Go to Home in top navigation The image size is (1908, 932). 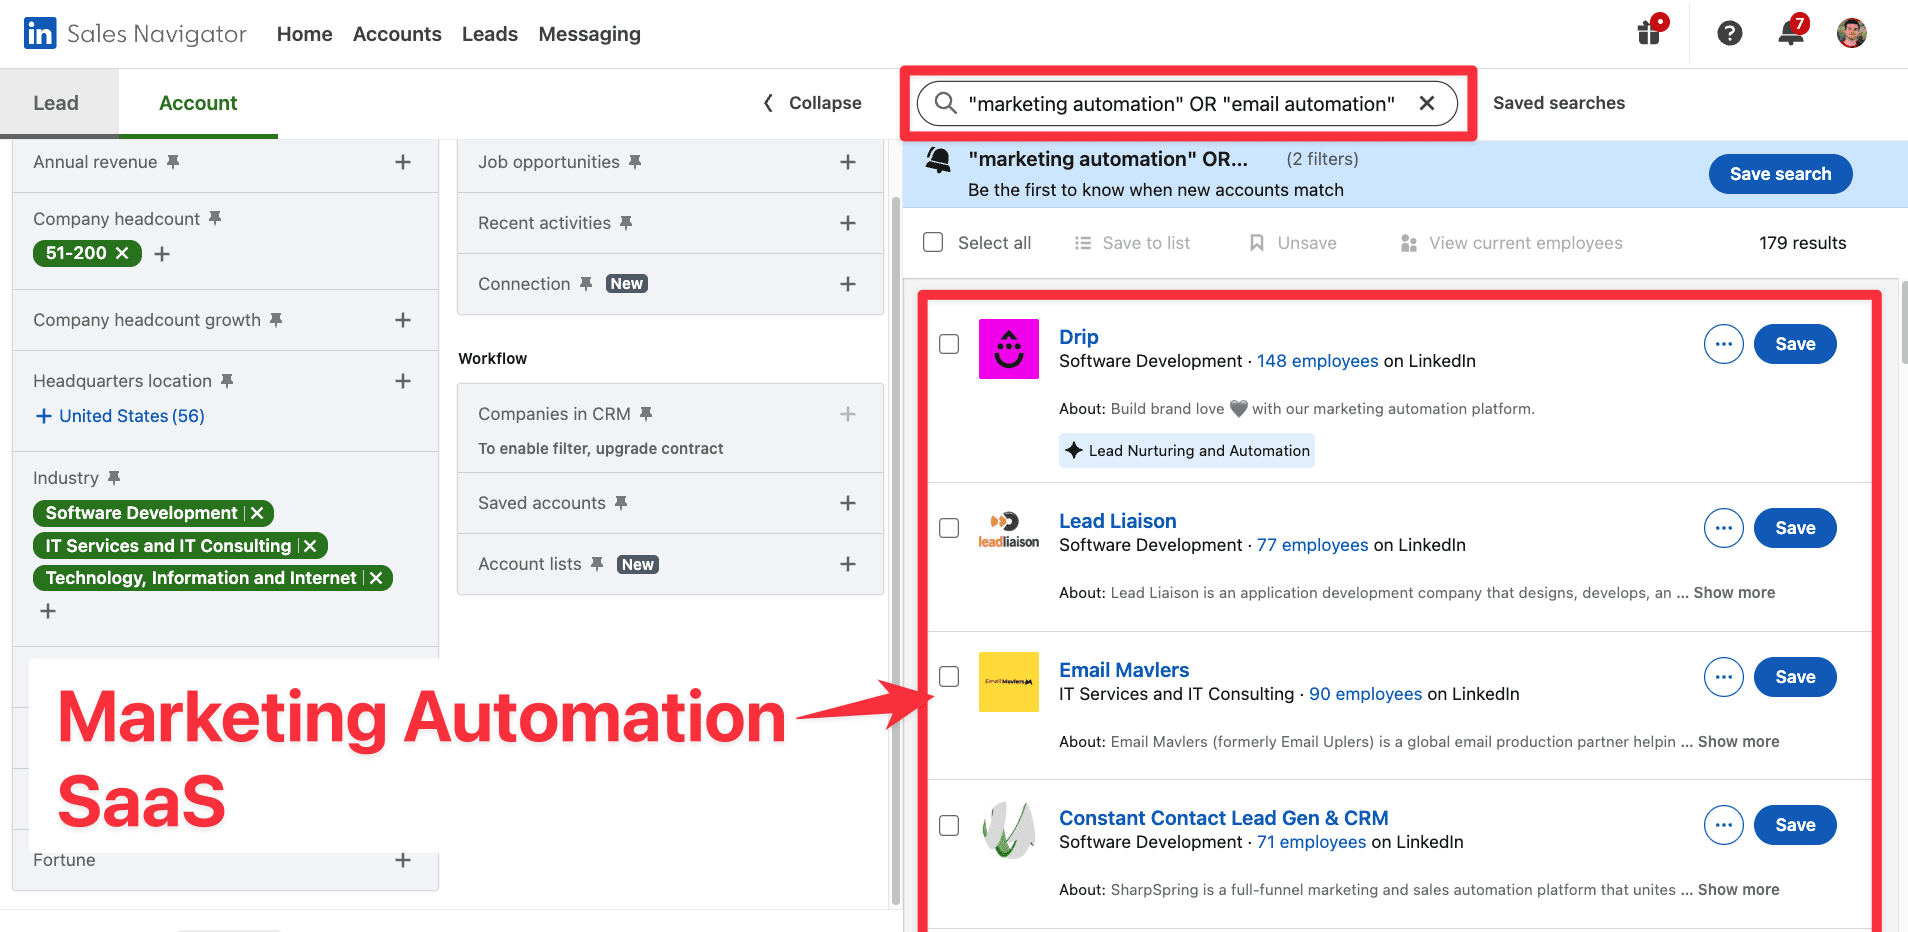tap(305, 34)
